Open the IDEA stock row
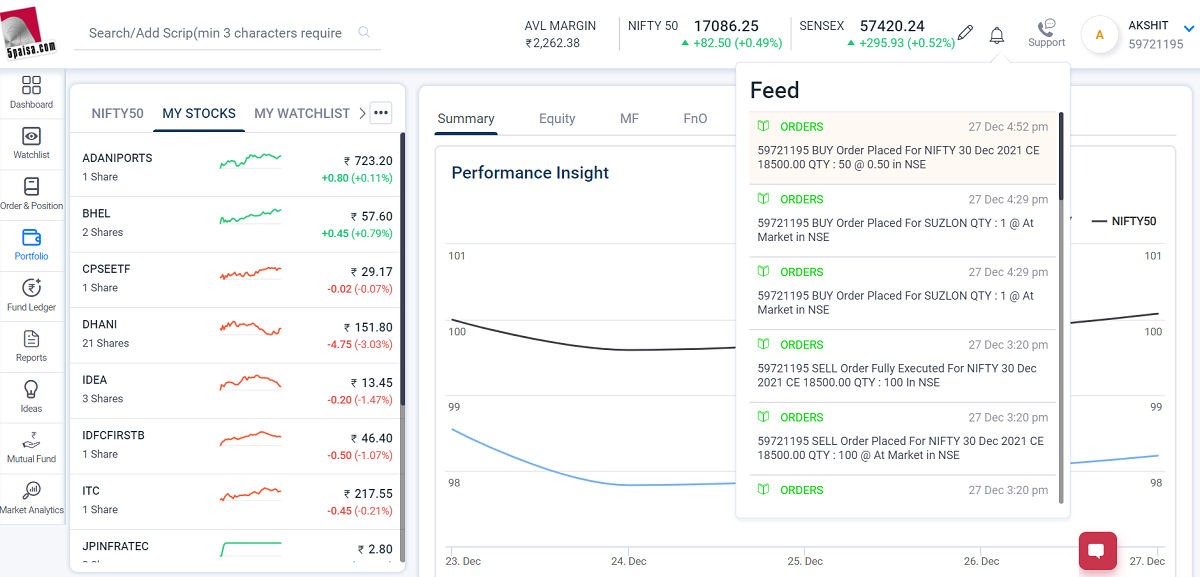This screenshot has height=577, width=1200. click(x=236, y=391)
